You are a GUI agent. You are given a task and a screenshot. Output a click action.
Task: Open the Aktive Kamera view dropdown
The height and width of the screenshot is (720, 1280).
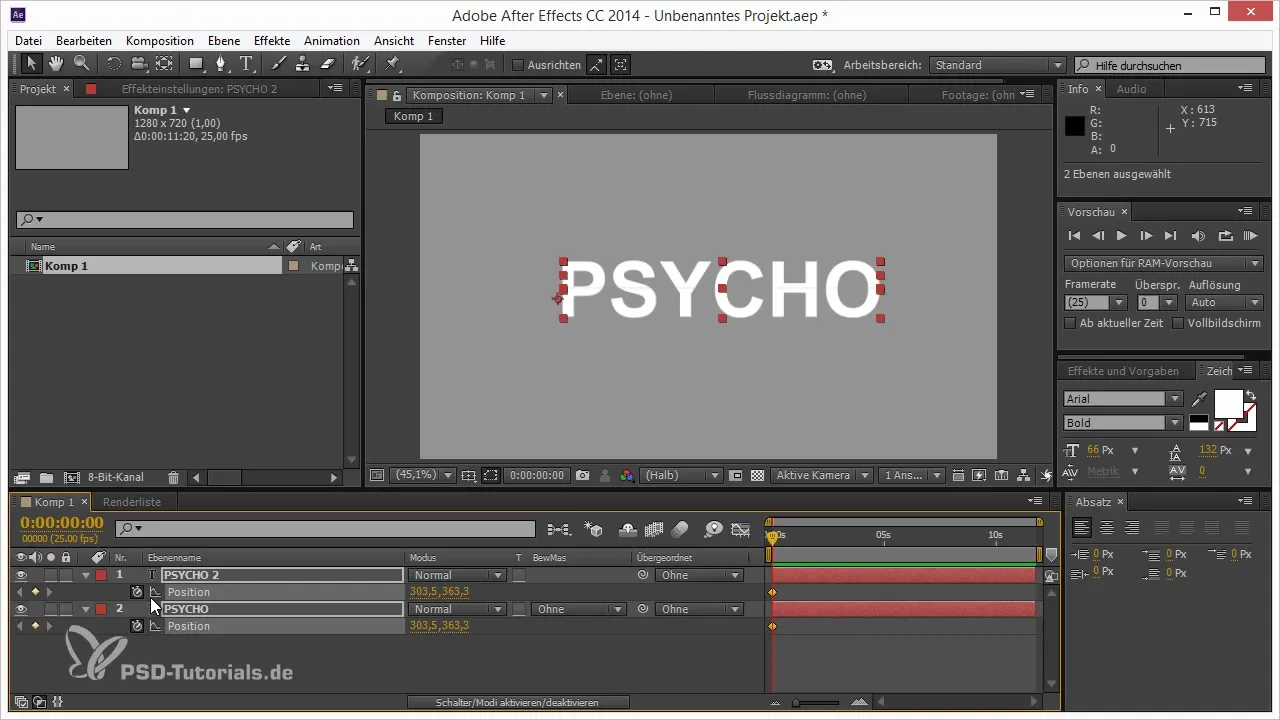pyautogui.click(x=822, y=476)
